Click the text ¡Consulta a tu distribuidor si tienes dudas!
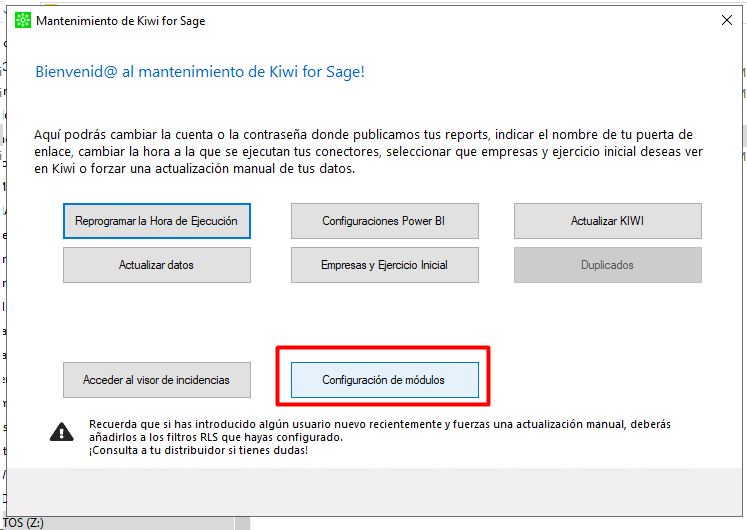The height and width of the screenshot is (530, 747). (198, 450)
